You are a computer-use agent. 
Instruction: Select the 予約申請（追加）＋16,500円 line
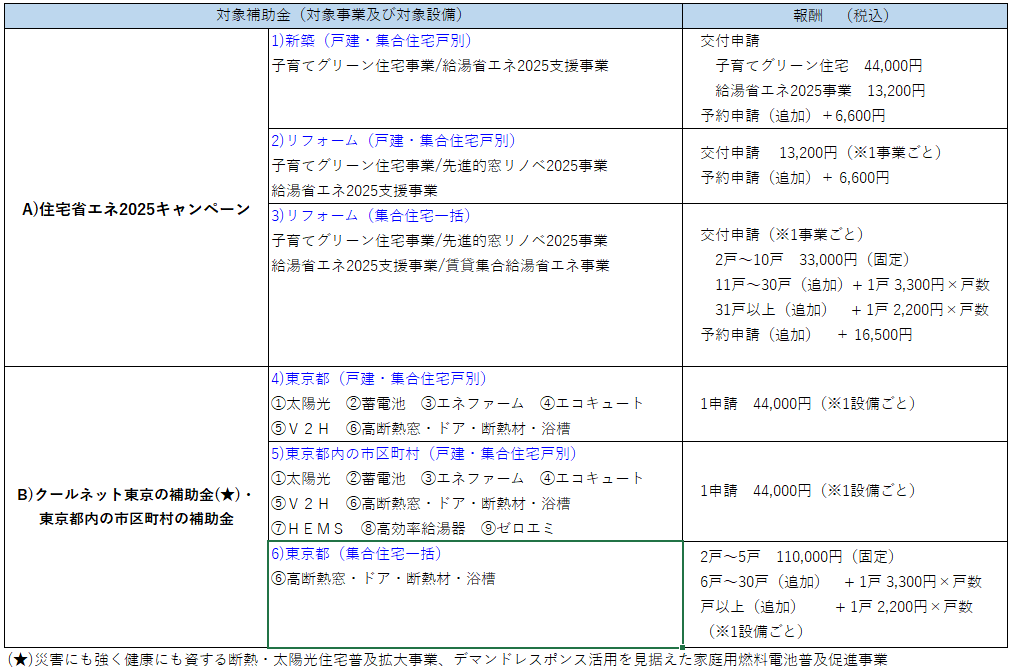(x=806, y=335)
